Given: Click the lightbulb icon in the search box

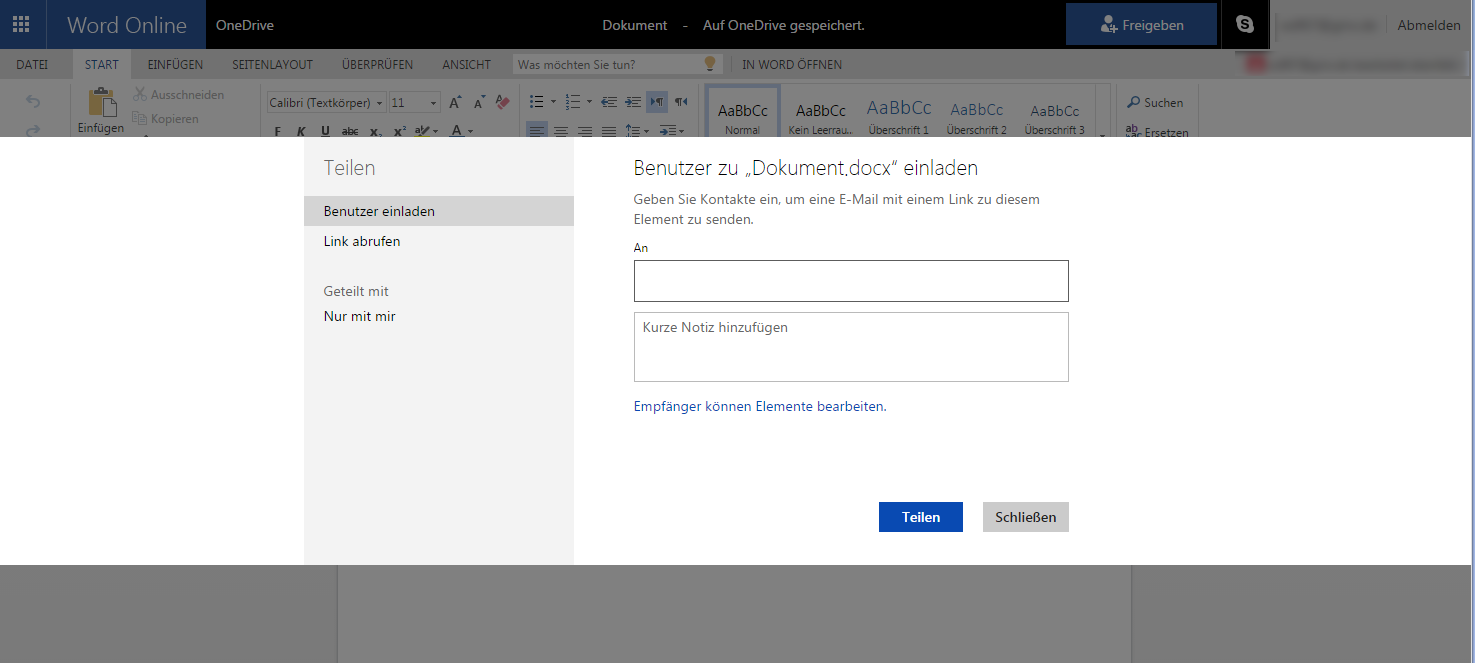Looking at the screenshot, I should click(x=710, y=64).
